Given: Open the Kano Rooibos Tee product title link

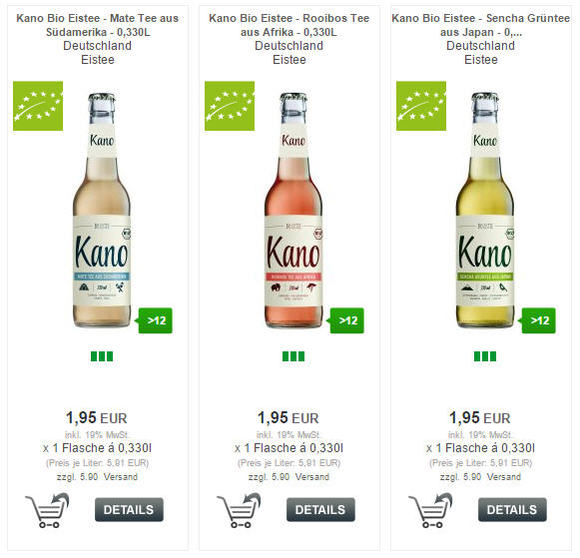Looking at the screenshot, I should click(x=289, y=25).
